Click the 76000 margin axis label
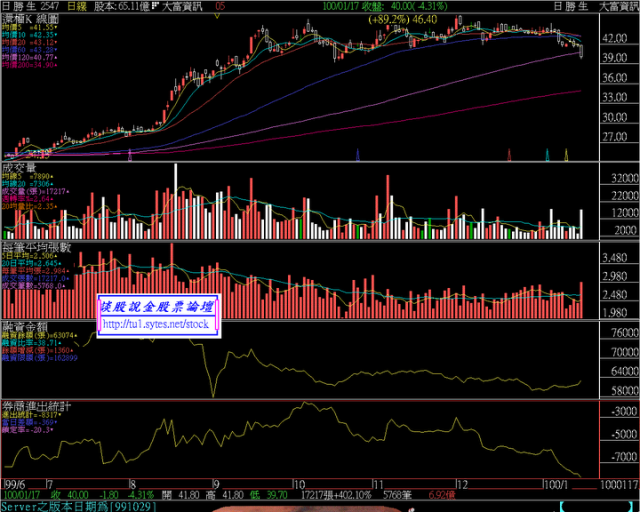Viewport: 640px width, 512px height. pyautogui.click(x=624, y=332)
